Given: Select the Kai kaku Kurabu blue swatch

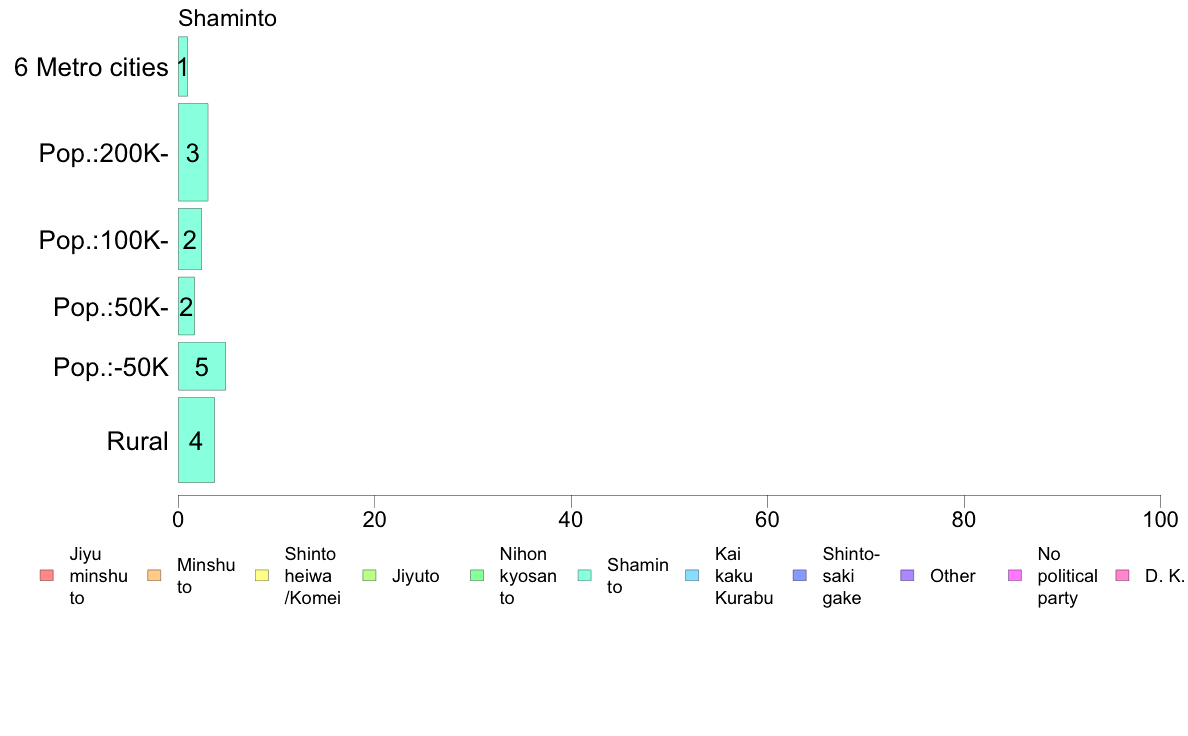Looking at the screenshot, I should coord(692,575).
